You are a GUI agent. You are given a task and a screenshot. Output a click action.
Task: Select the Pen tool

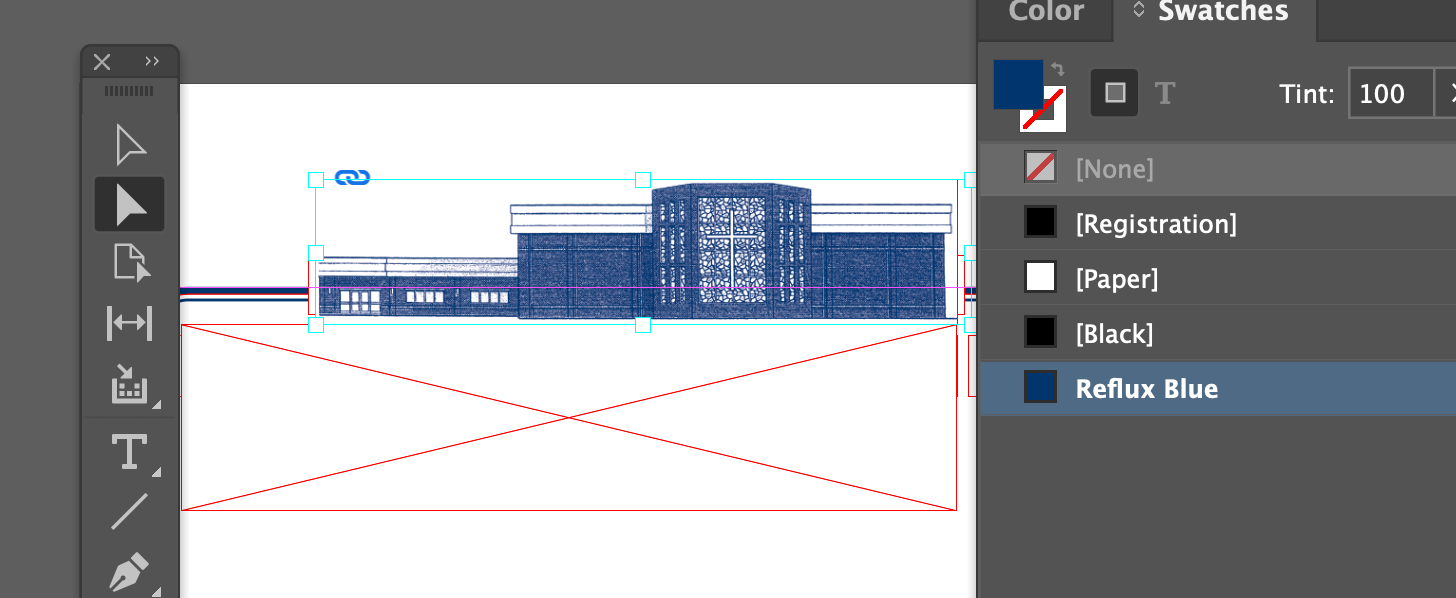[x=130, y=572]
